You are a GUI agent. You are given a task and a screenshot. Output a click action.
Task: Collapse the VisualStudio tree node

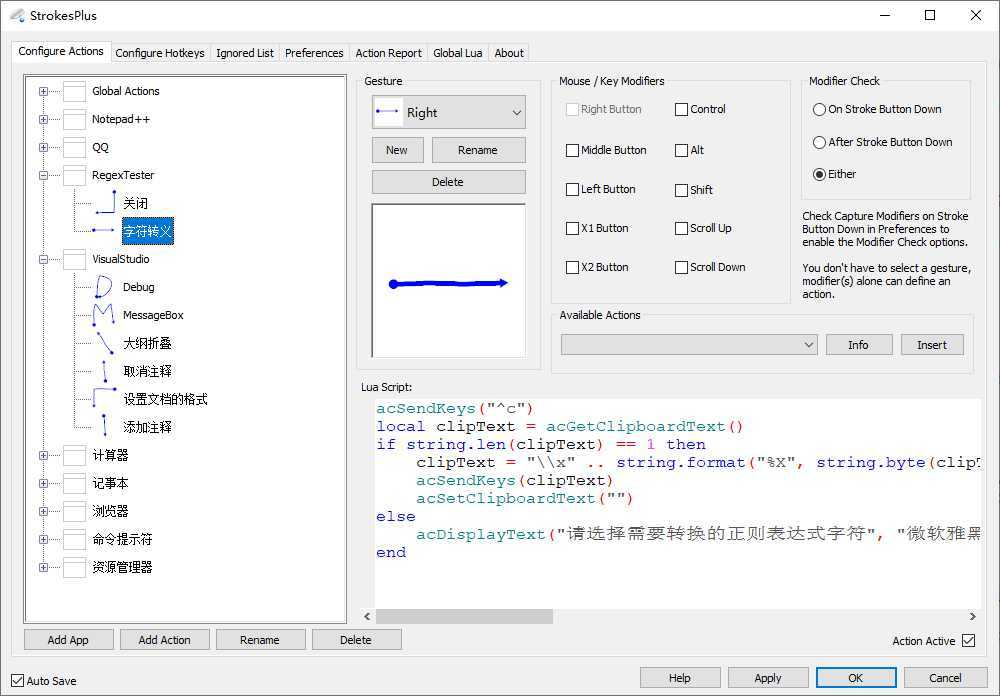43,259
